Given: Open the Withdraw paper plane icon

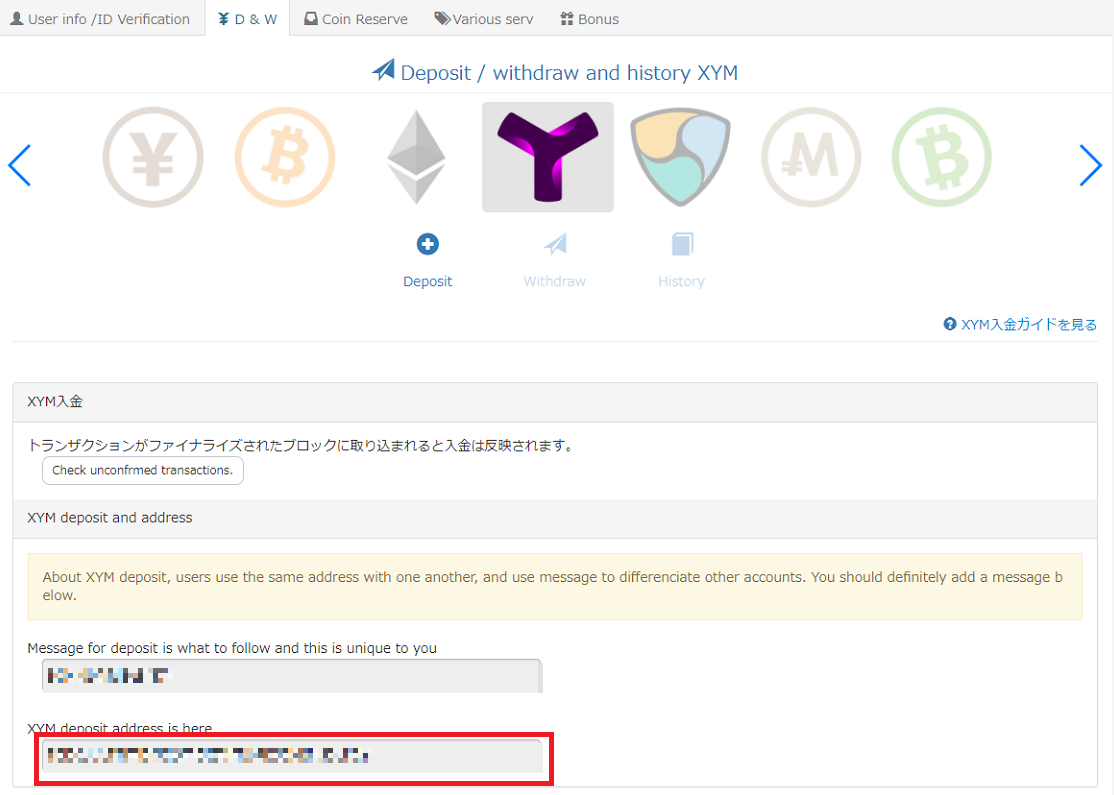Looking at the screenshot, I should pos(556,244).
